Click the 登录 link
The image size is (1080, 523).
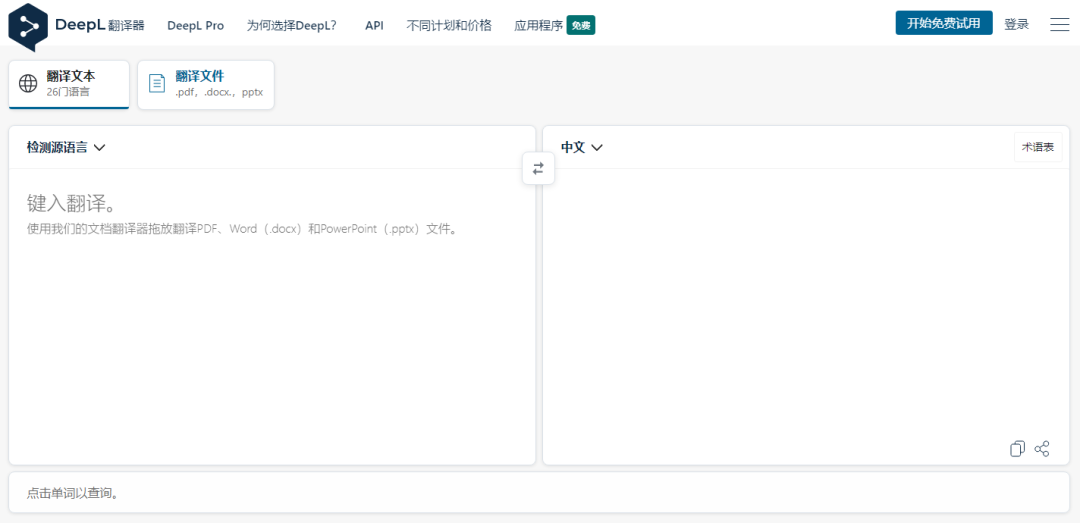1017,24
